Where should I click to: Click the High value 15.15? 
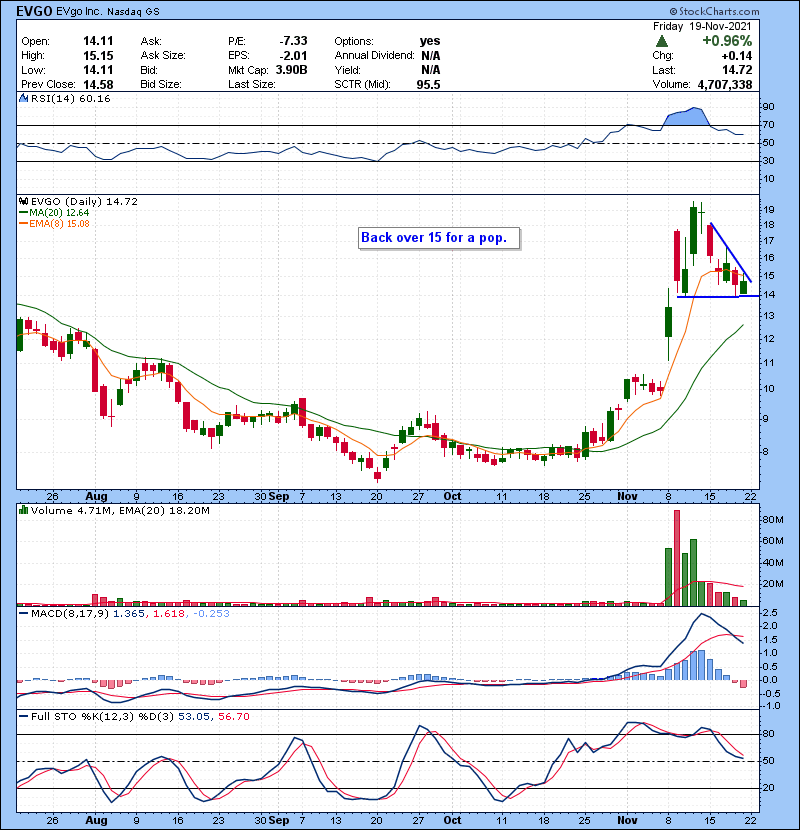coord(98,56)
